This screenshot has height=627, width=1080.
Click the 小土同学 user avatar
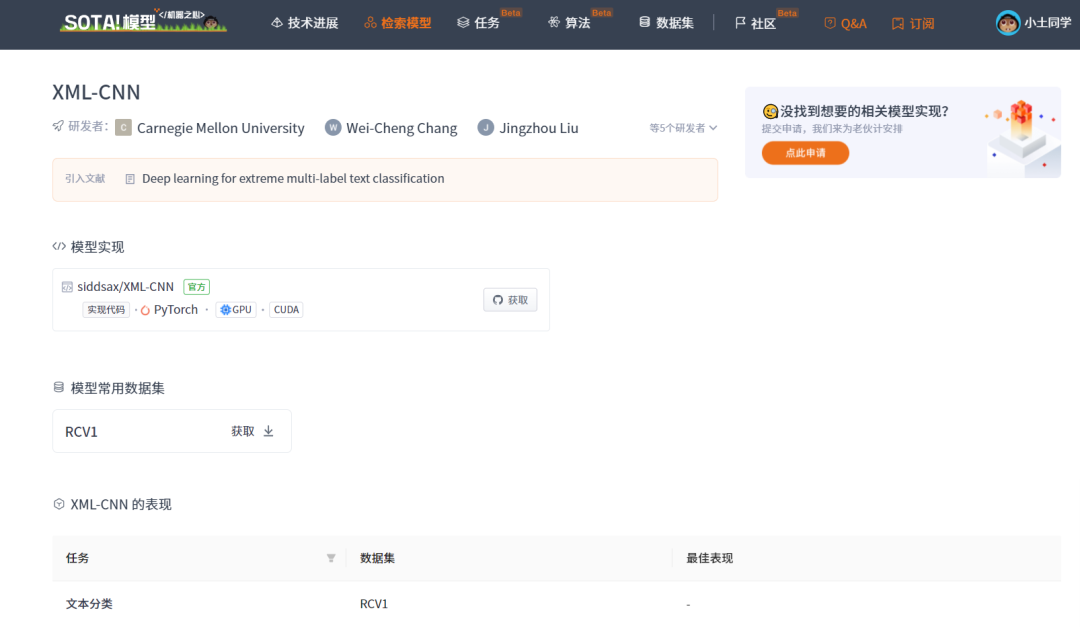coord(1007,22)
